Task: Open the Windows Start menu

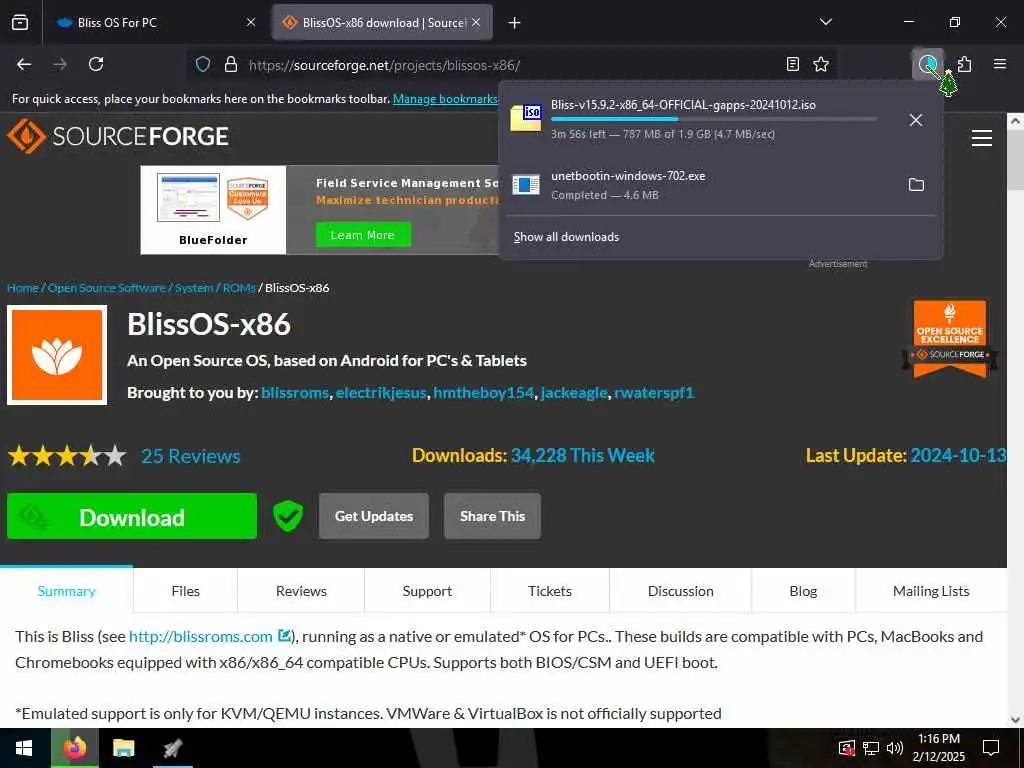Action: (24, 748)
